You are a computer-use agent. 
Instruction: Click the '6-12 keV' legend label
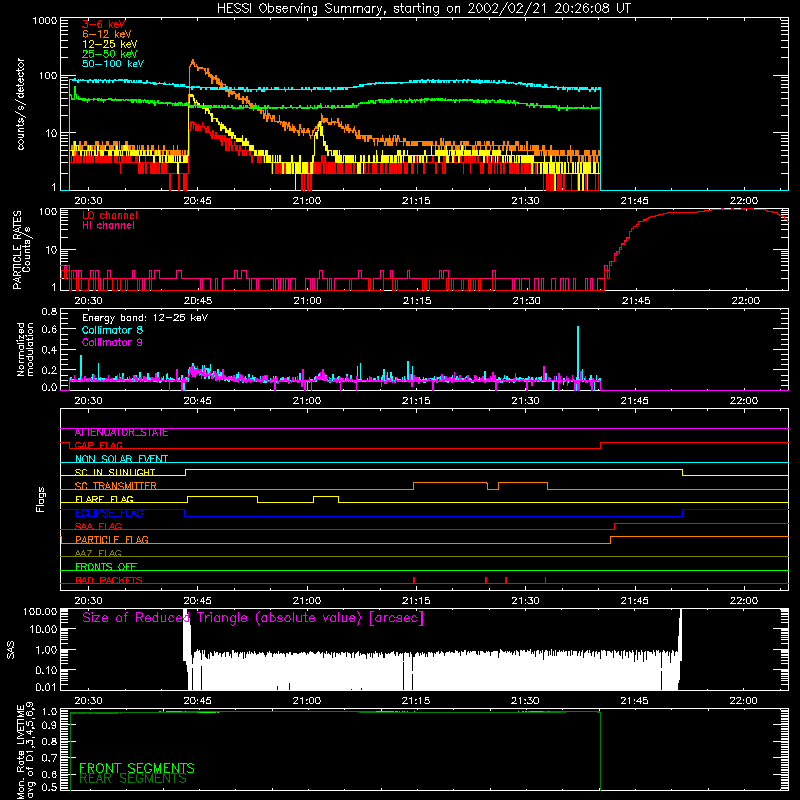coord(107,34)
